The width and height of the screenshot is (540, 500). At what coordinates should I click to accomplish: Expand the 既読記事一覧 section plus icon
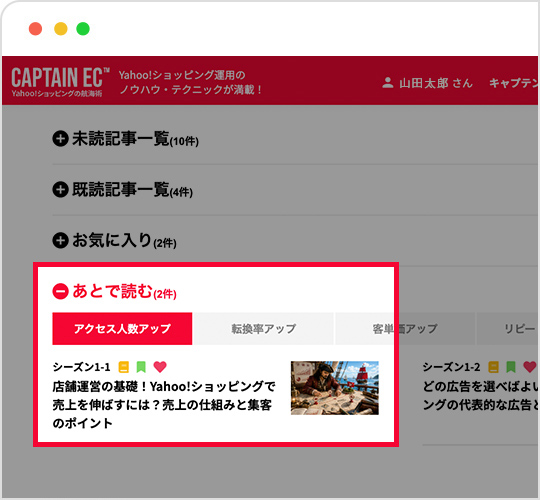[x=60, y=189]
